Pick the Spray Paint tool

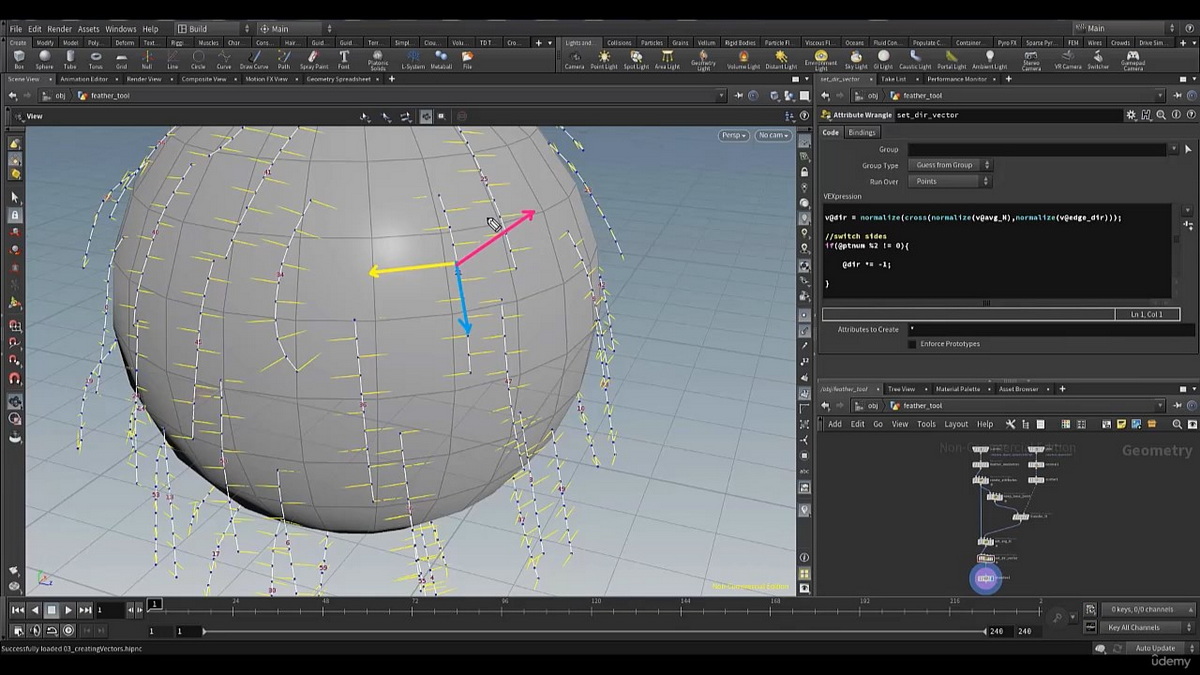coord(314,59)
